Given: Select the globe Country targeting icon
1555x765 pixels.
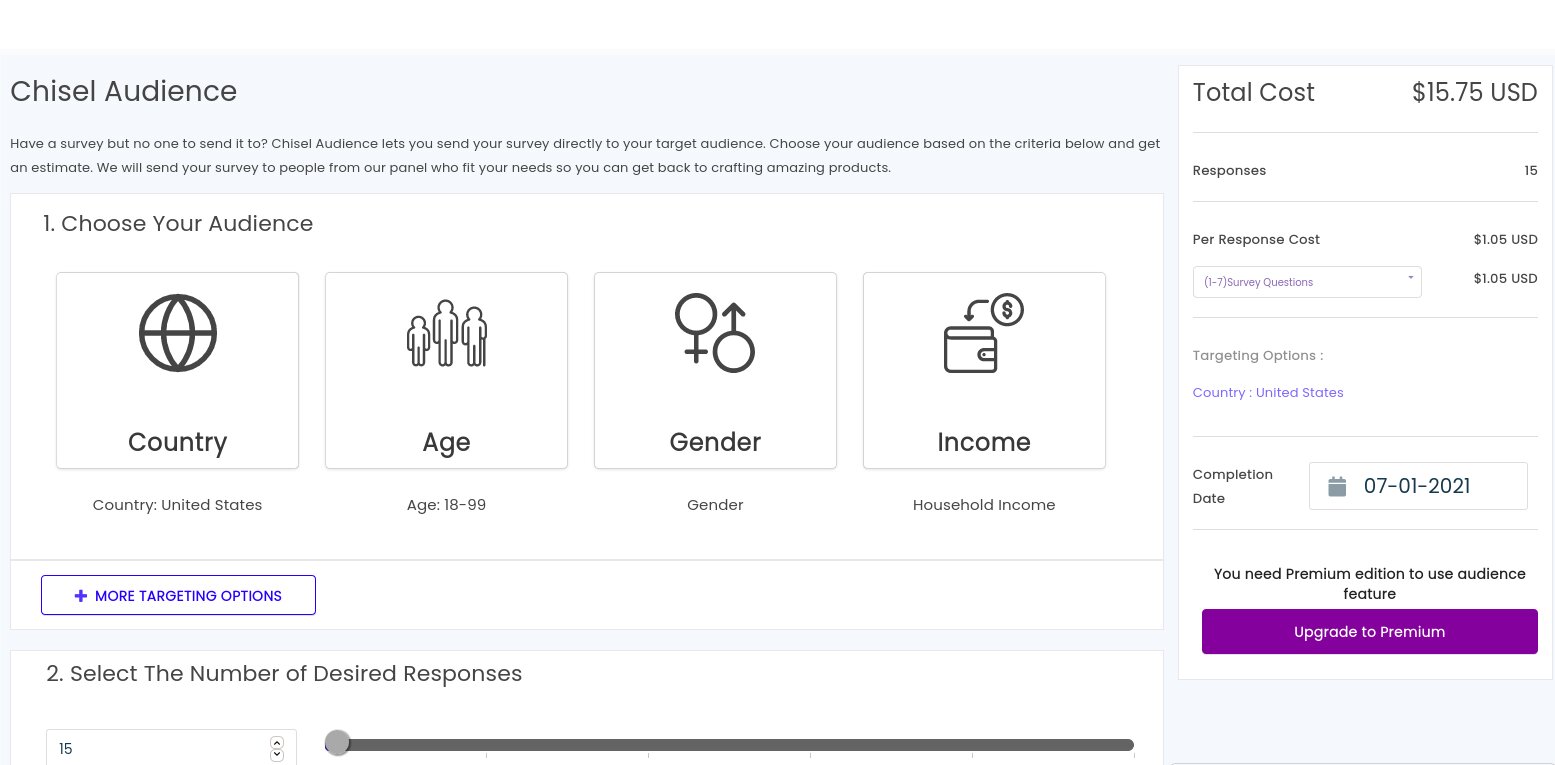Looking at the screenshot, I should tap(177, 332).
